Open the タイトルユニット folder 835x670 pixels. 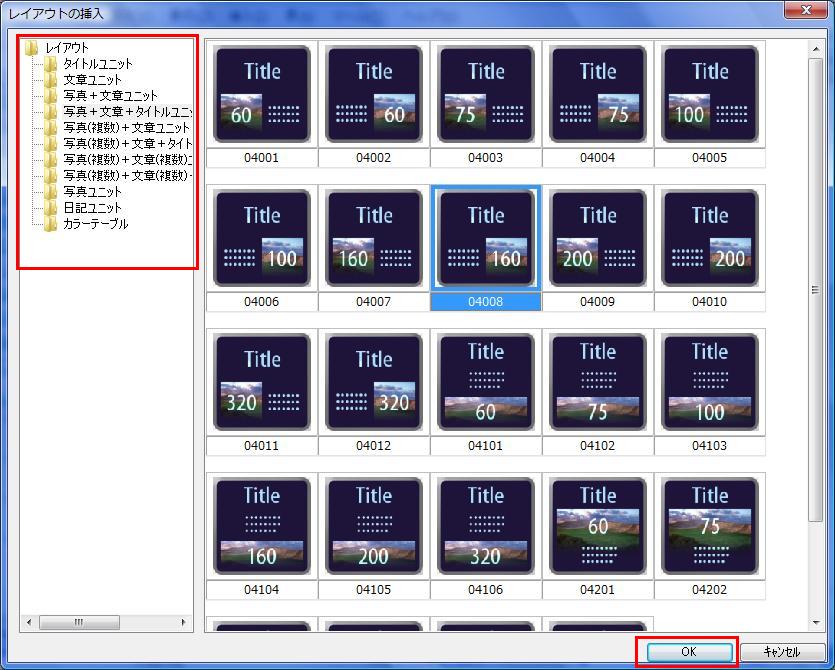coord(97,63)
